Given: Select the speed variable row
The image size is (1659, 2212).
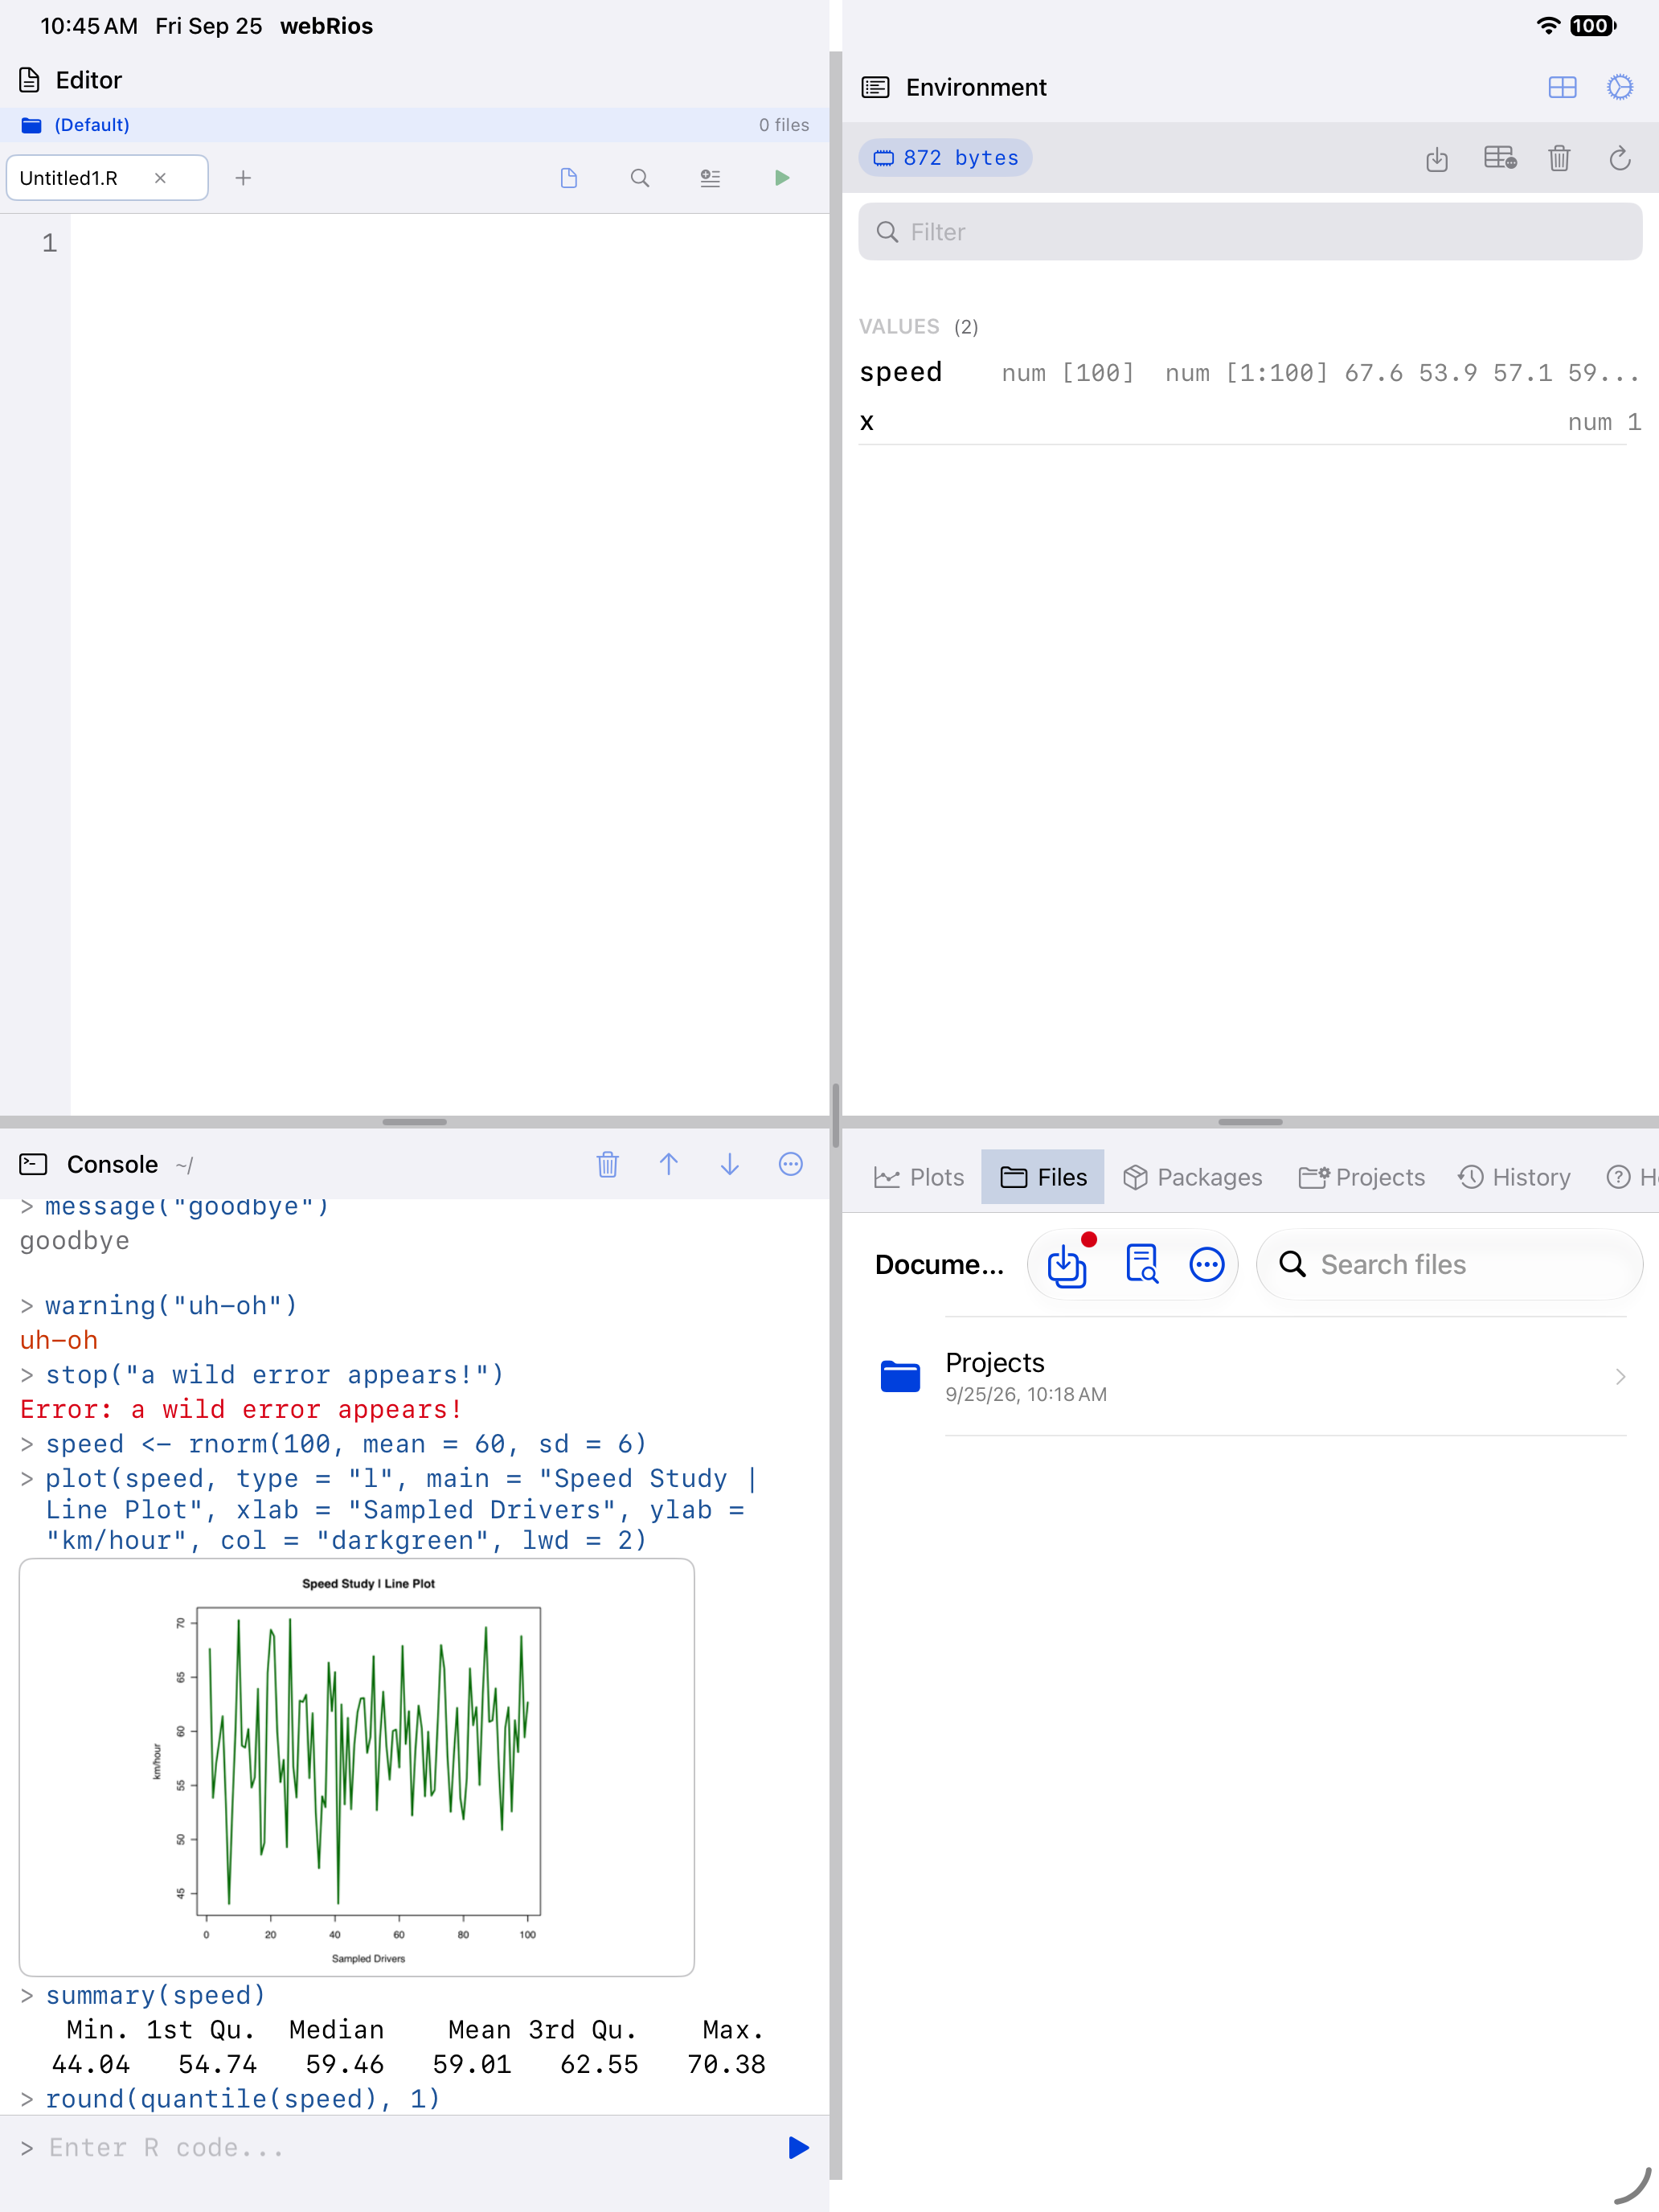Looking at the screenshot, I should 1250,372.
